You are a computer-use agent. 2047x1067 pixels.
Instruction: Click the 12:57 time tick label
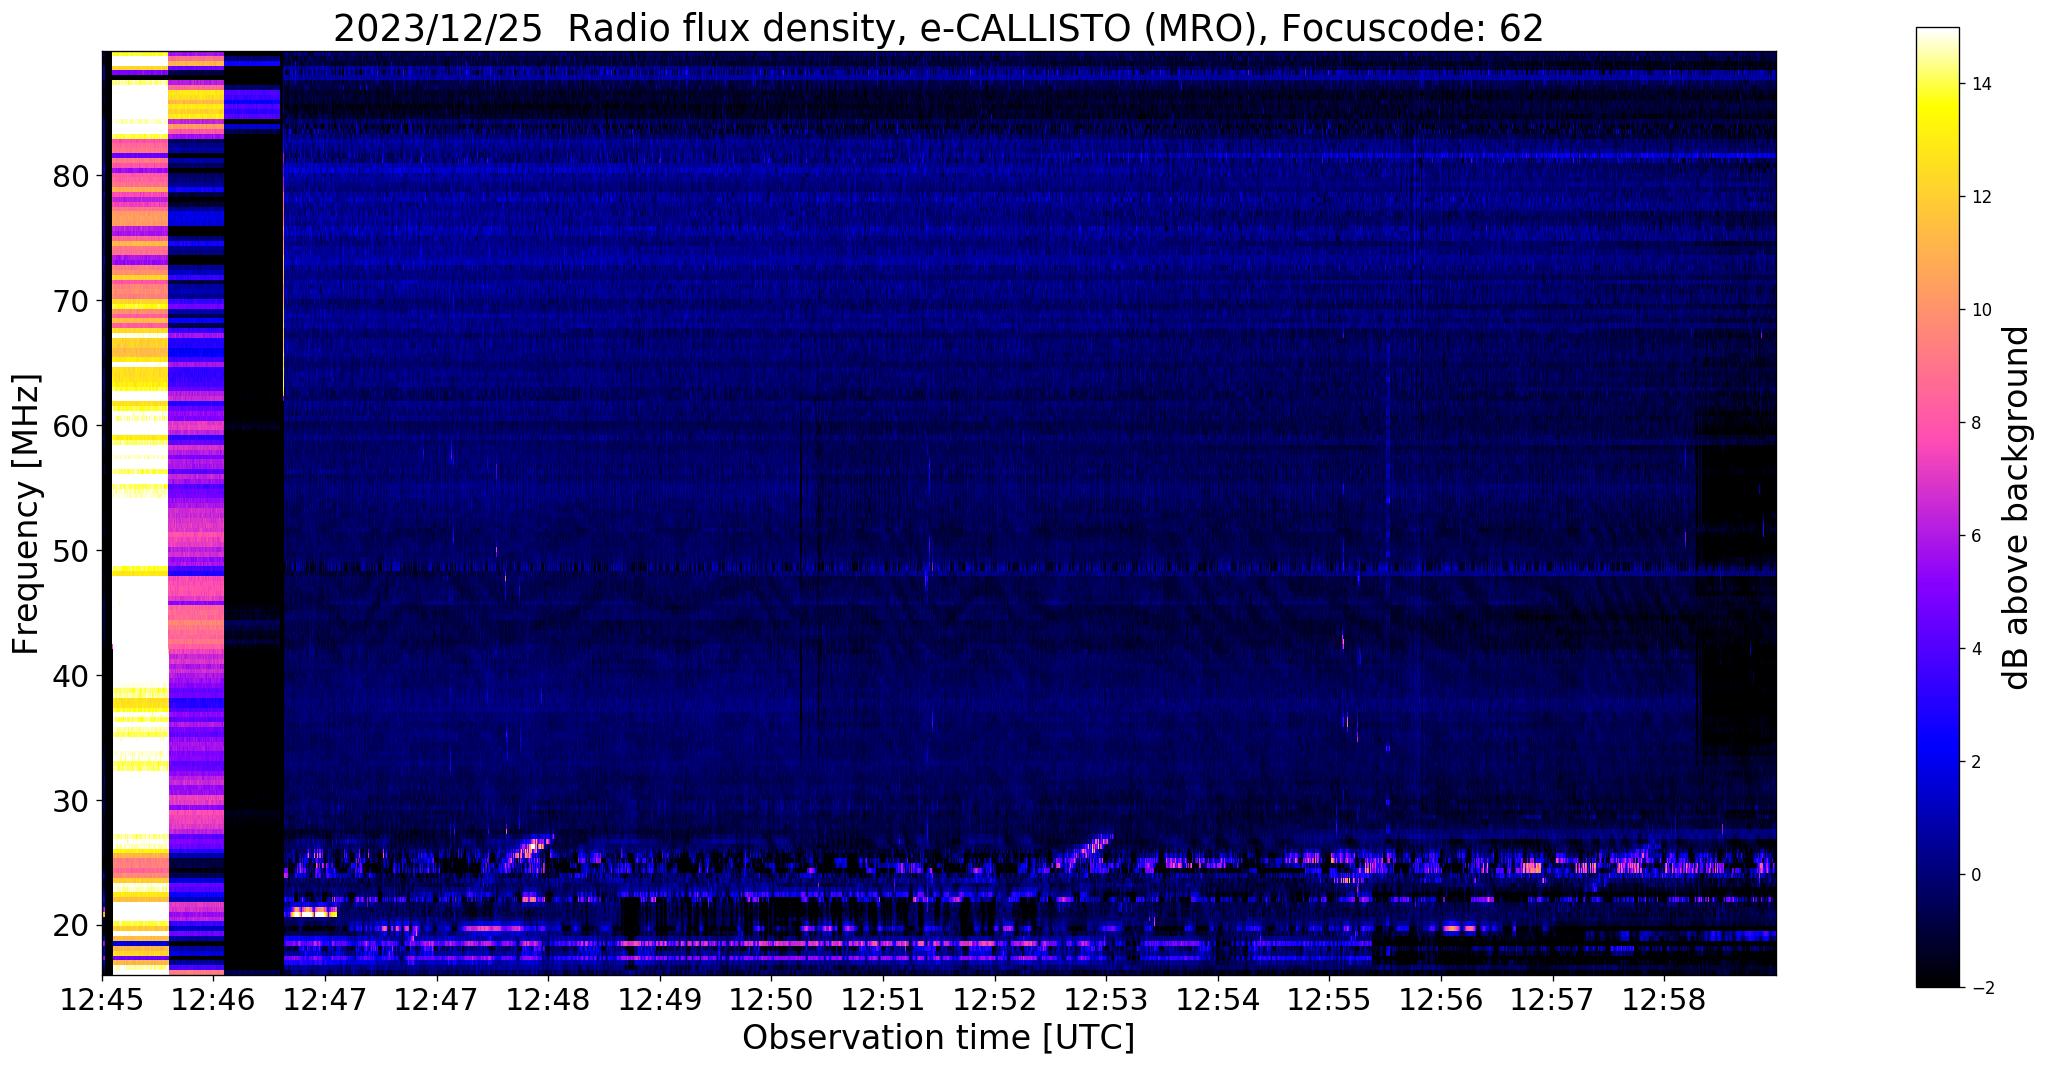(x=1552, y=1000)
